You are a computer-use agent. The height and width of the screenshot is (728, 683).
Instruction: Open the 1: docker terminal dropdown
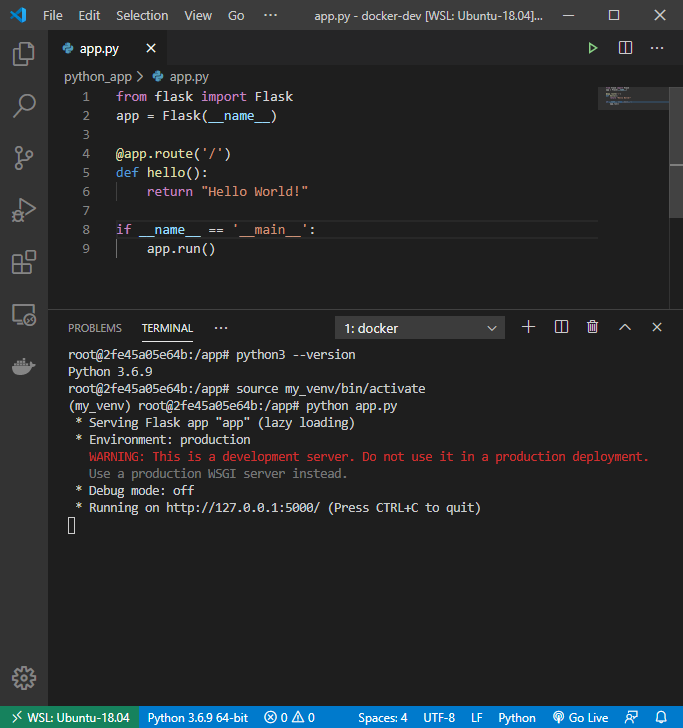[x=420, y=328]
